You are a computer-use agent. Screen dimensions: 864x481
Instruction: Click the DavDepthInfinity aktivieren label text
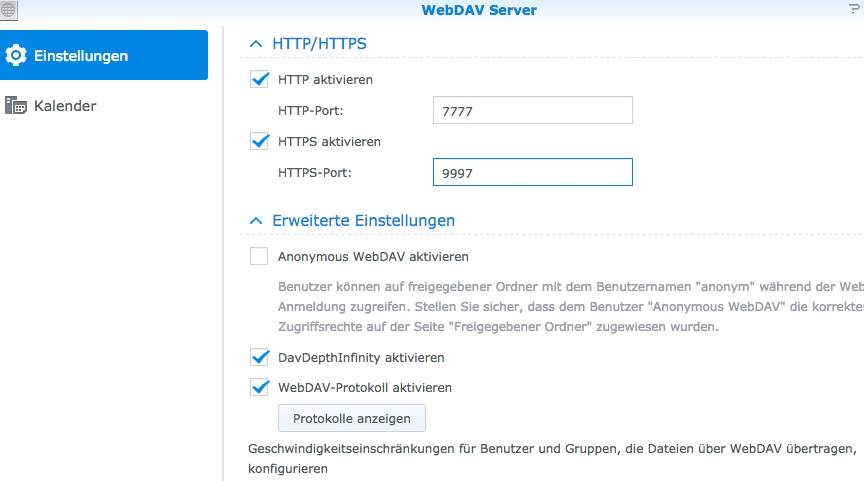pyautogui.click(x=361, y=357)
